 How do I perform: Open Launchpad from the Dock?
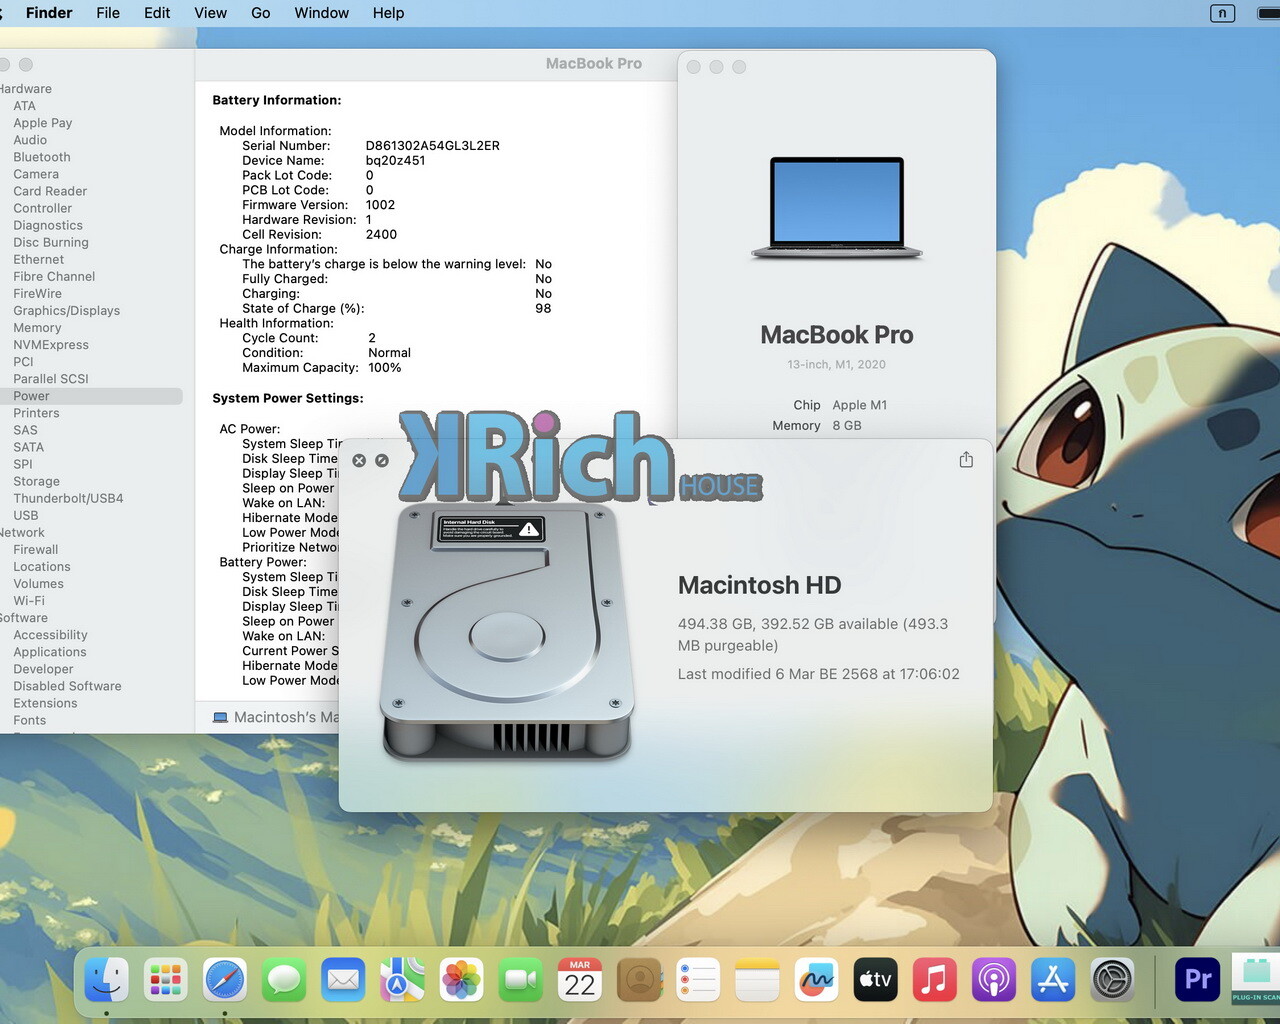point(165,980)
